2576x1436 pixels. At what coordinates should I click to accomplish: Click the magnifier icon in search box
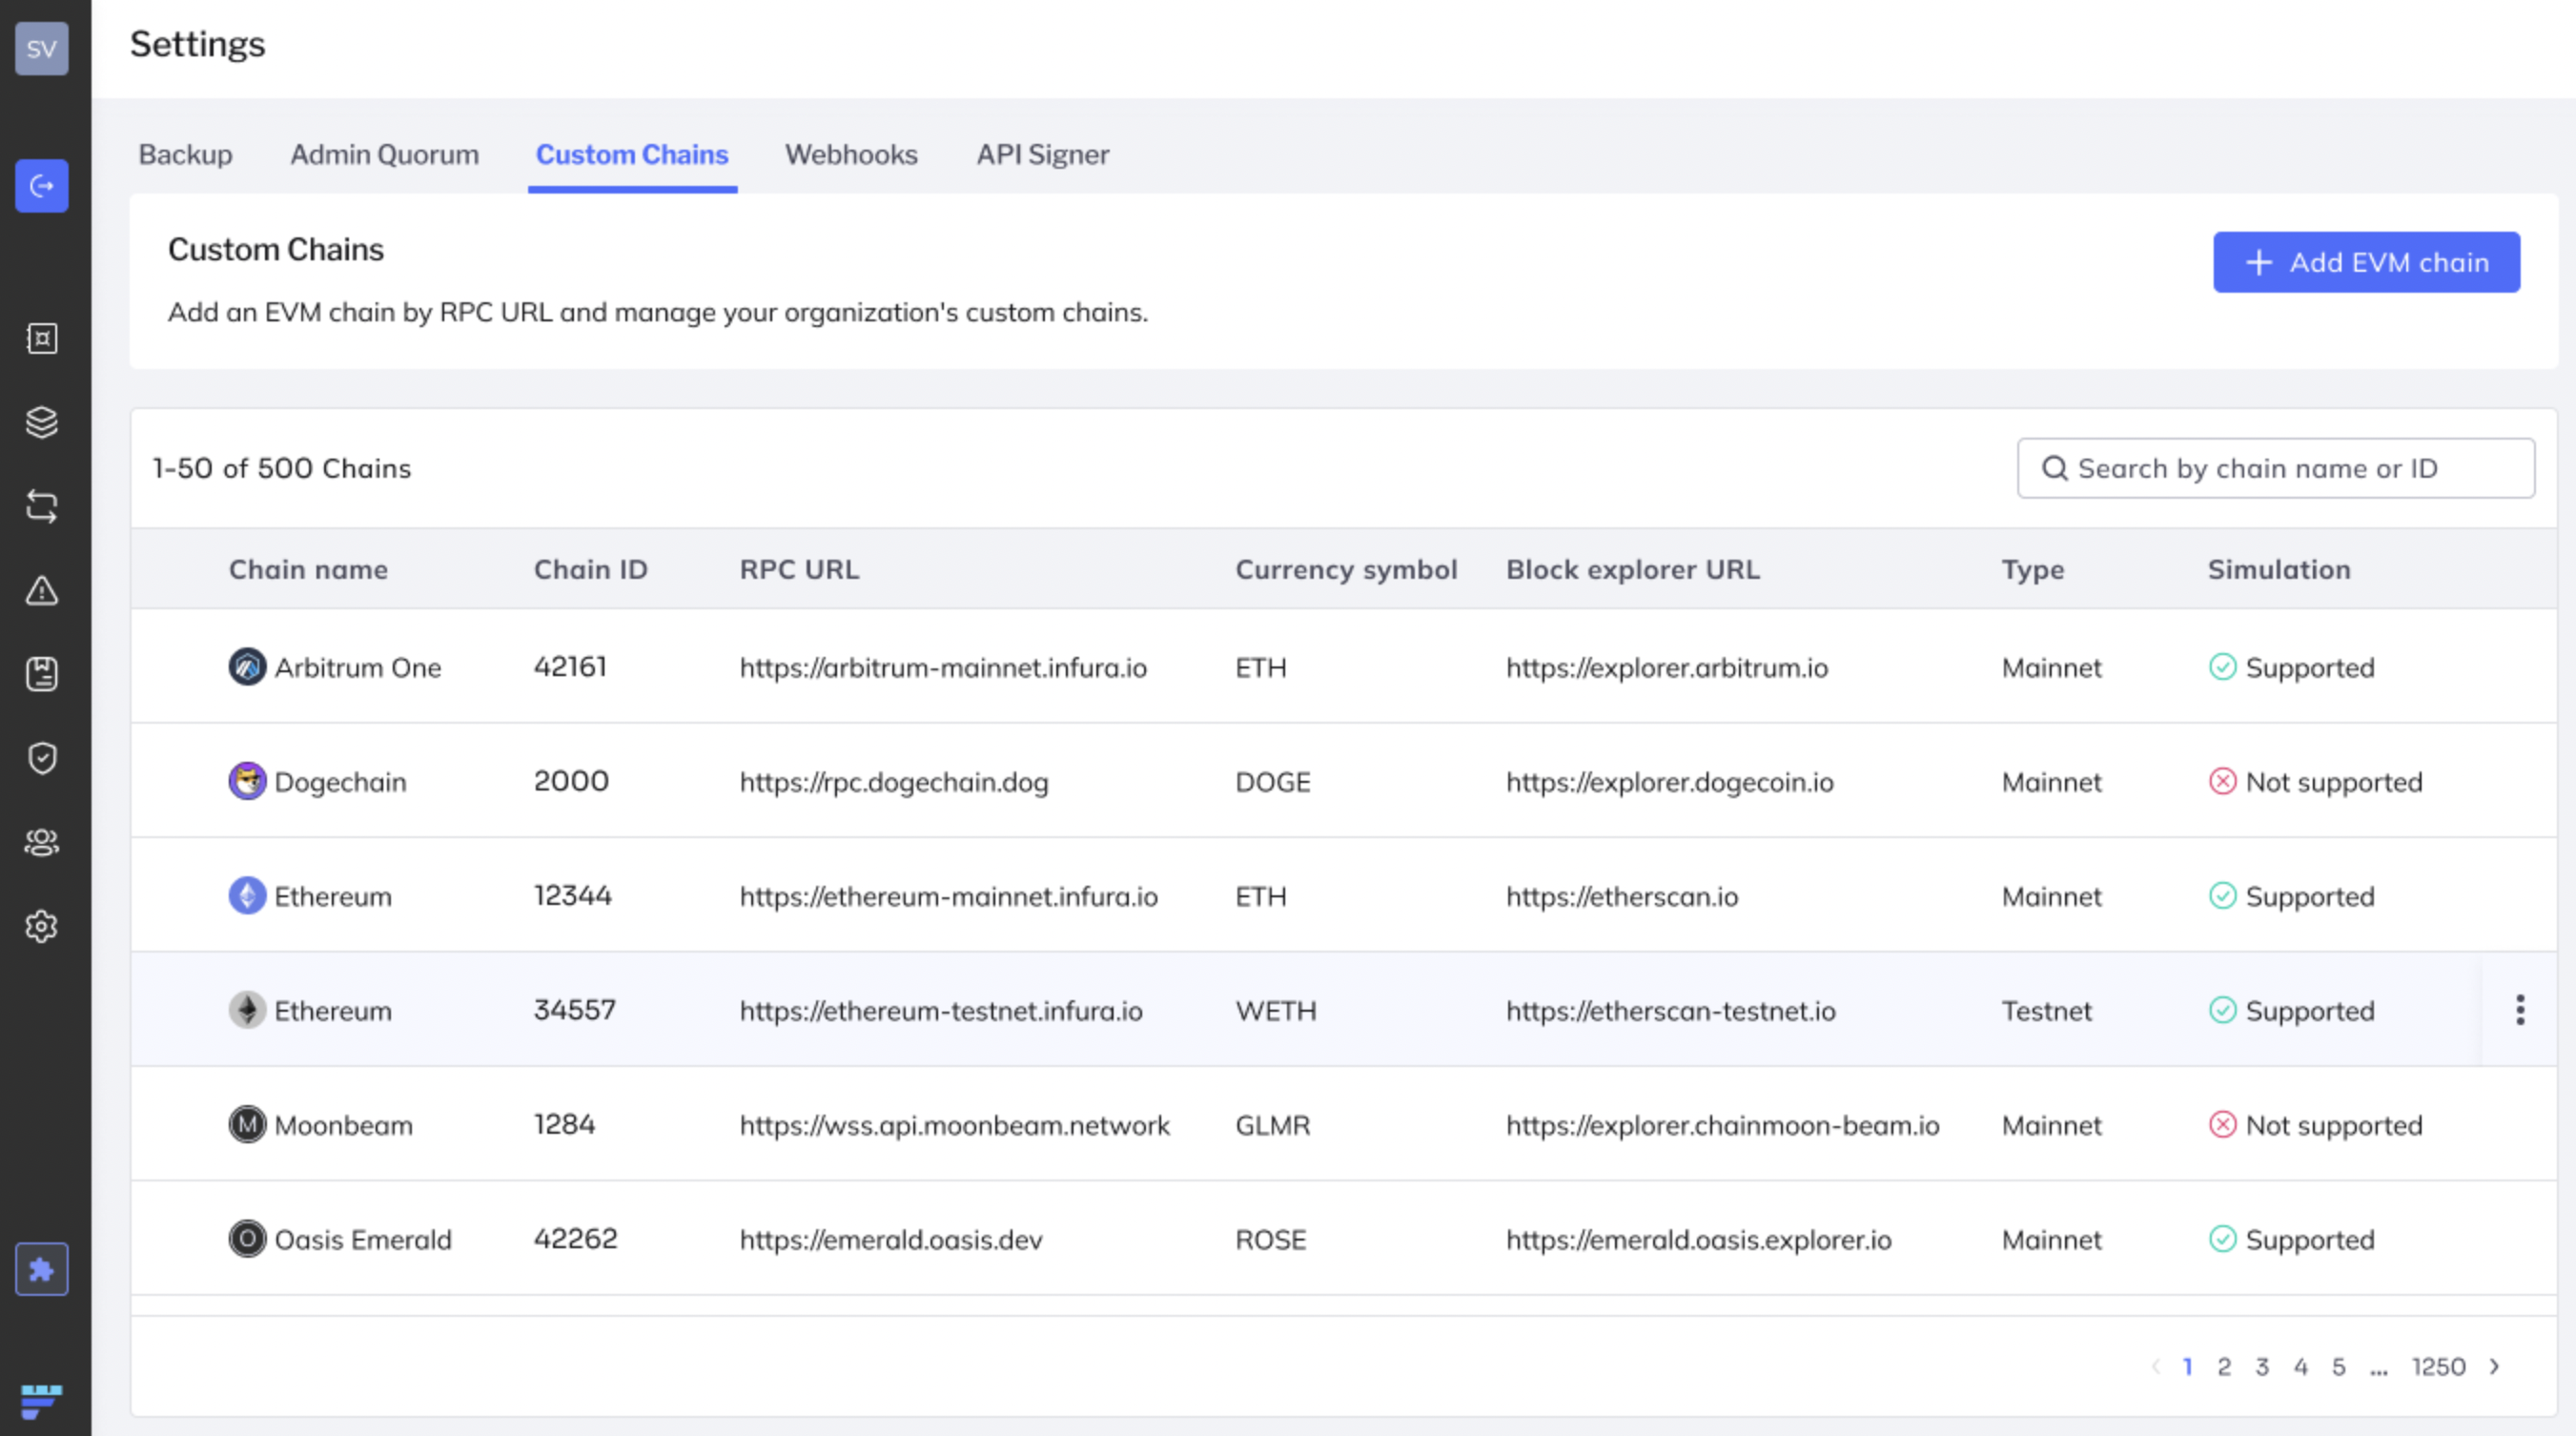[x=2054, y=468]
